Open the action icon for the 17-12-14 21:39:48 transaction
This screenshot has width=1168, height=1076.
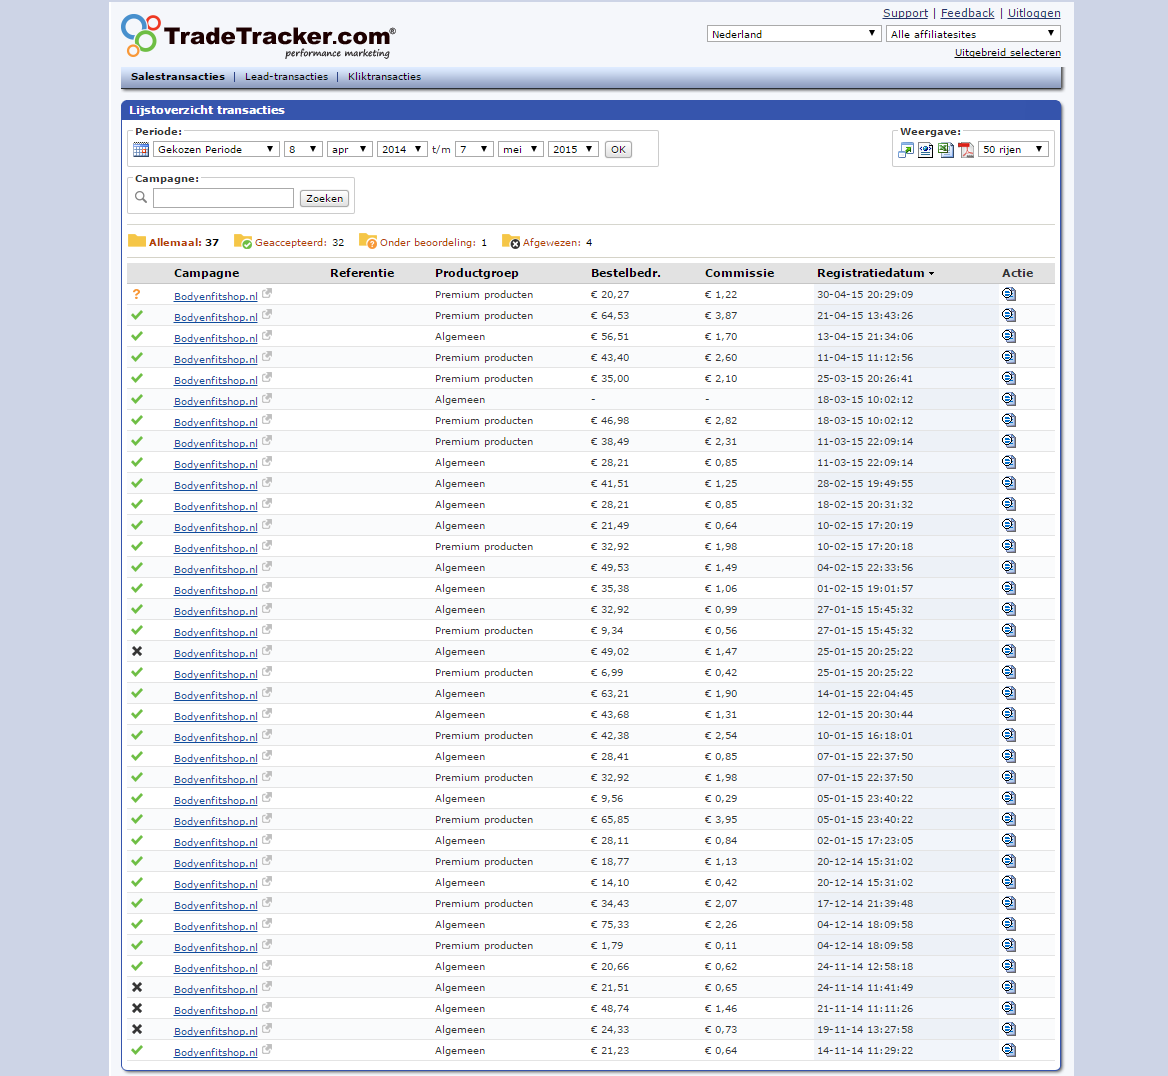click(x=1009, y=903)
